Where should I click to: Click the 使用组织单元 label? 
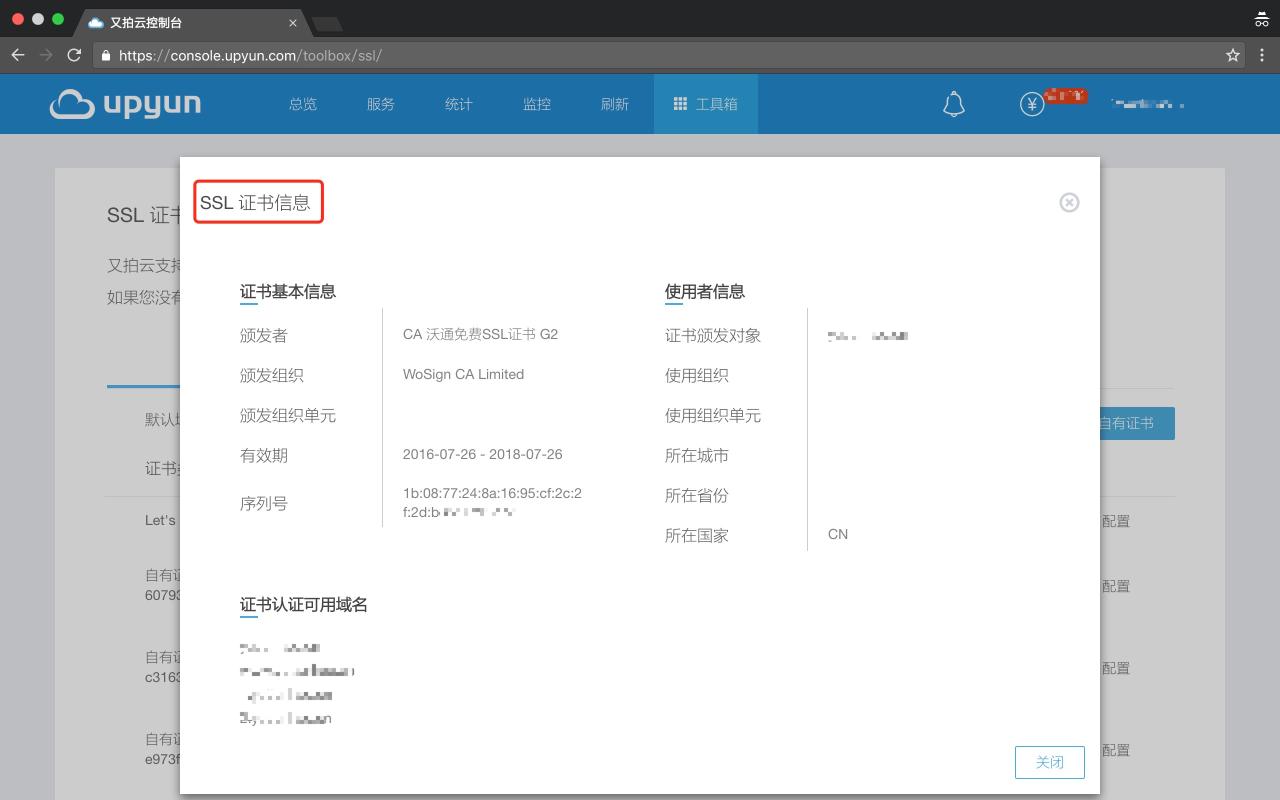tap(713, 415)
